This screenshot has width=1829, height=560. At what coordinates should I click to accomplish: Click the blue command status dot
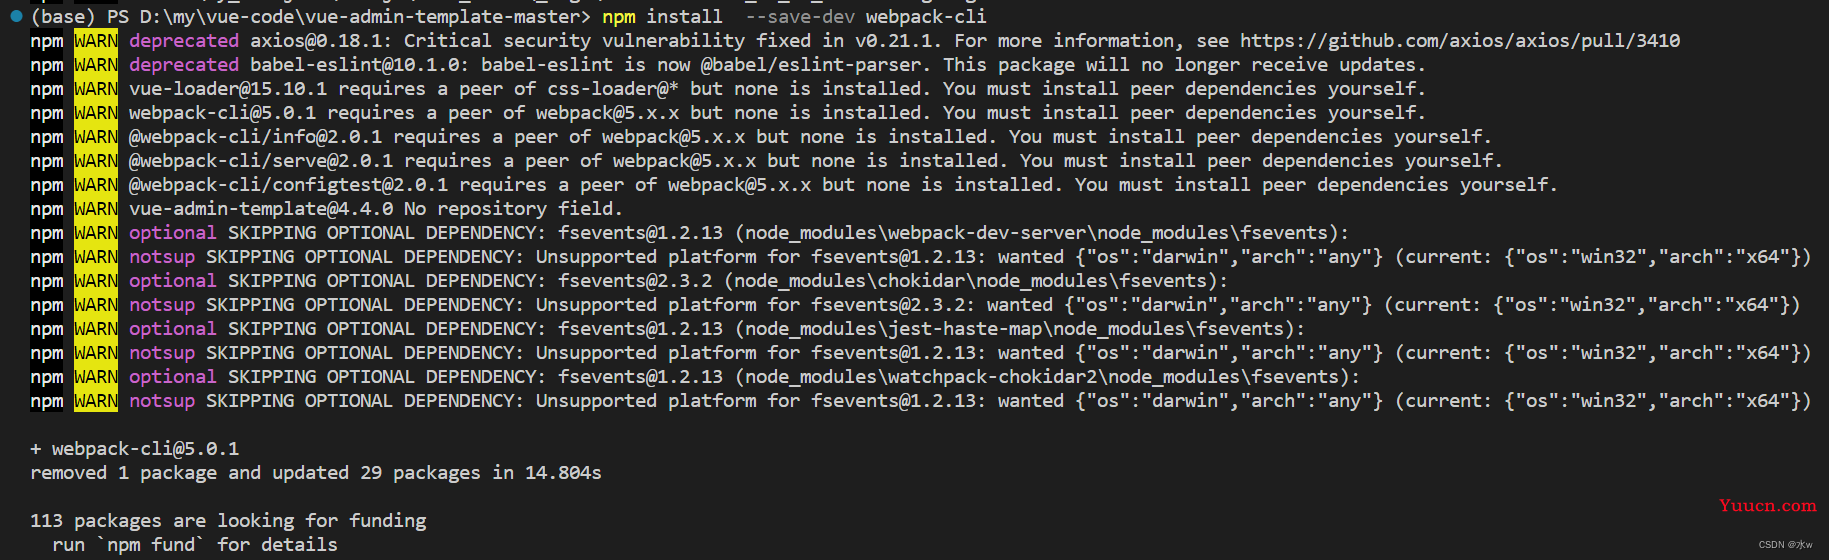tap(16, 16)
